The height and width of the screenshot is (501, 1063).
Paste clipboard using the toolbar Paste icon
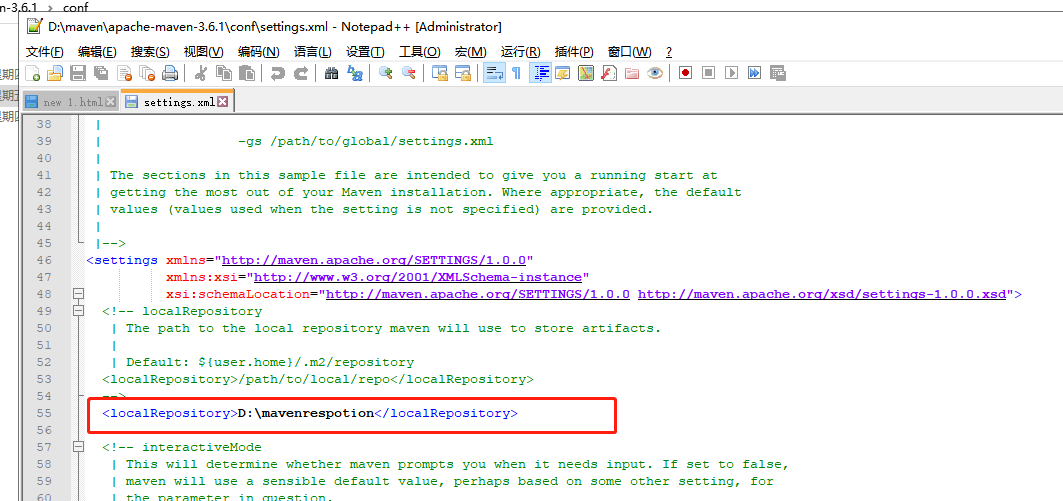coord(246,73)
